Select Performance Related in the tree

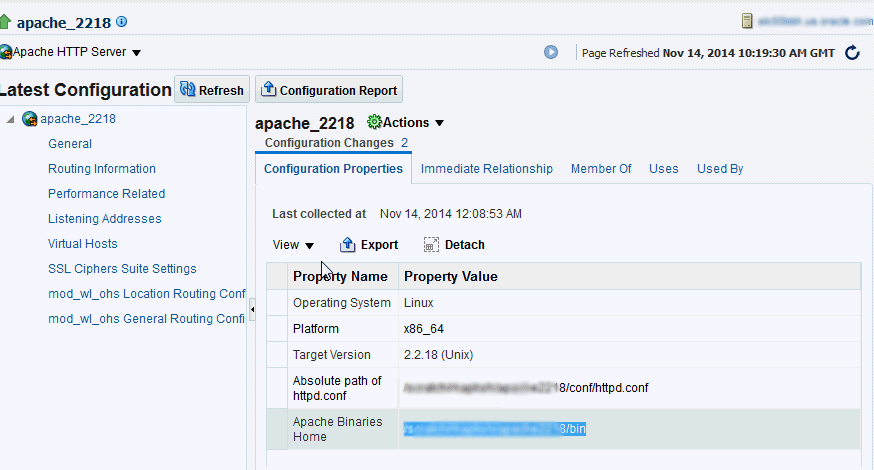[x=106, y=194]
